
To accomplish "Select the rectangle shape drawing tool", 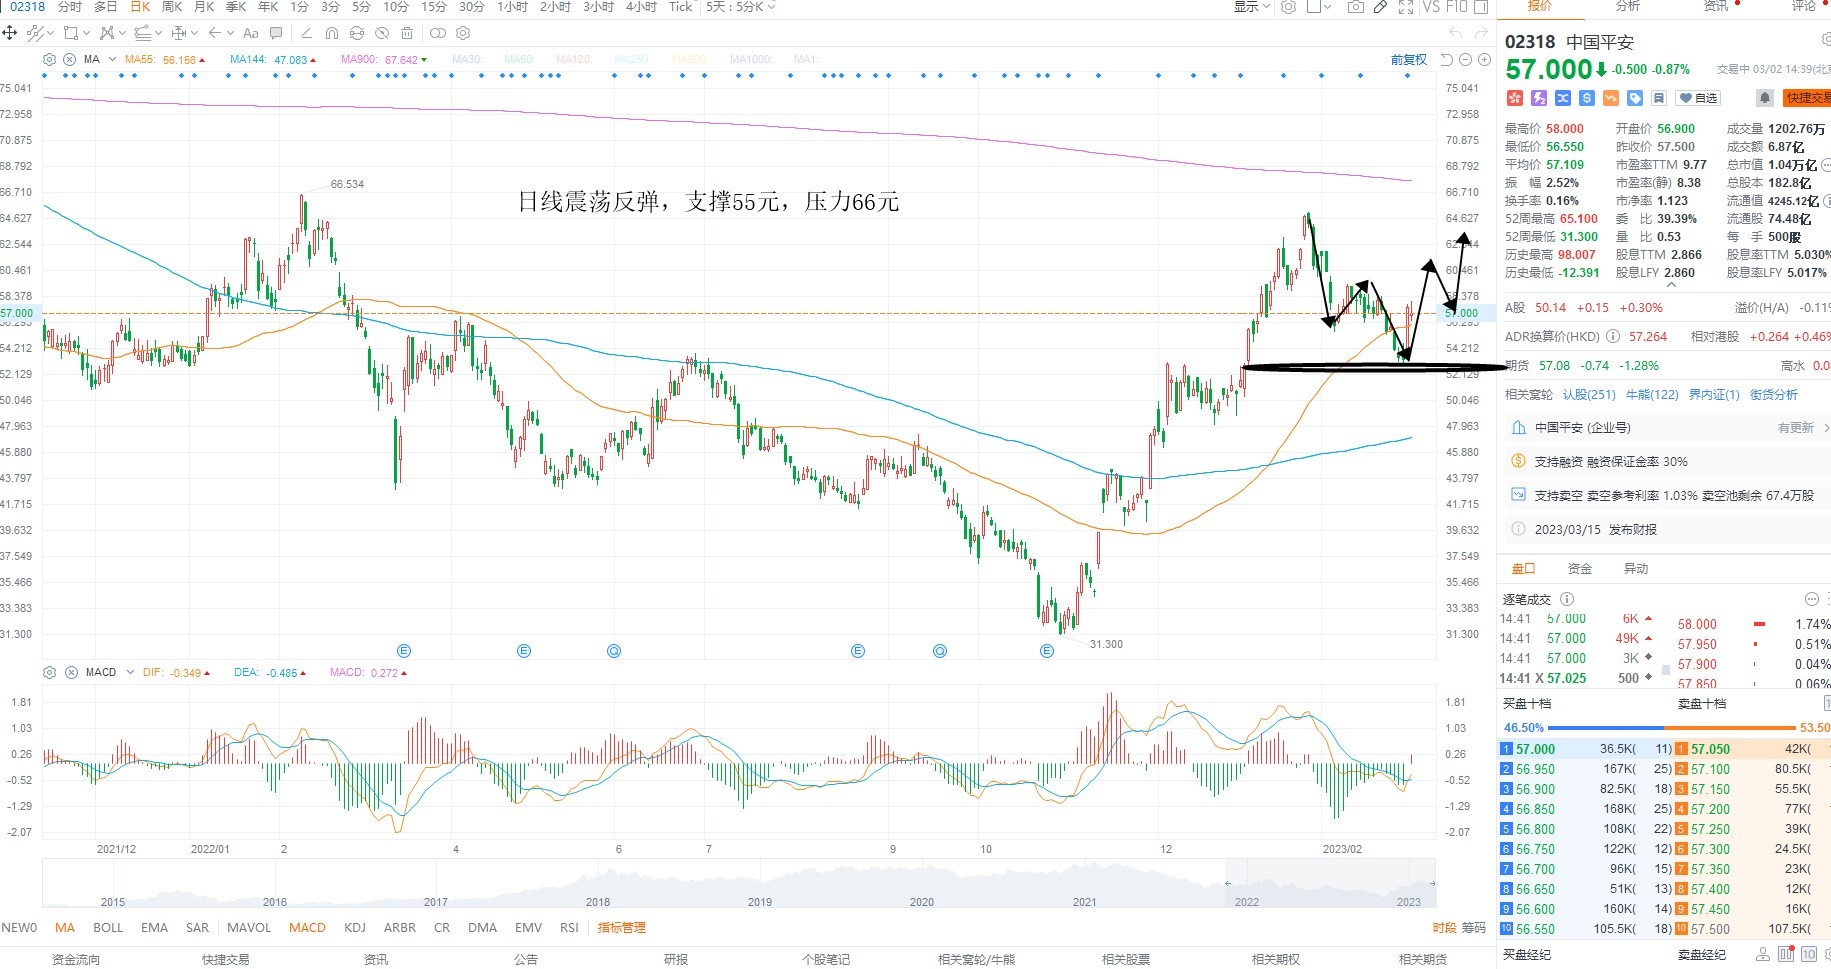I will click(71, 33).
